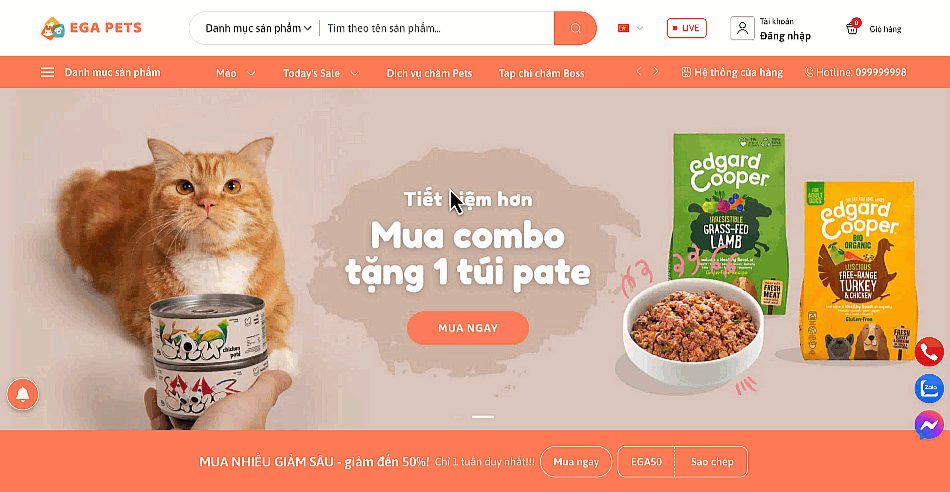
Task: Focus the product name search field
Action: tap(436, 28)
